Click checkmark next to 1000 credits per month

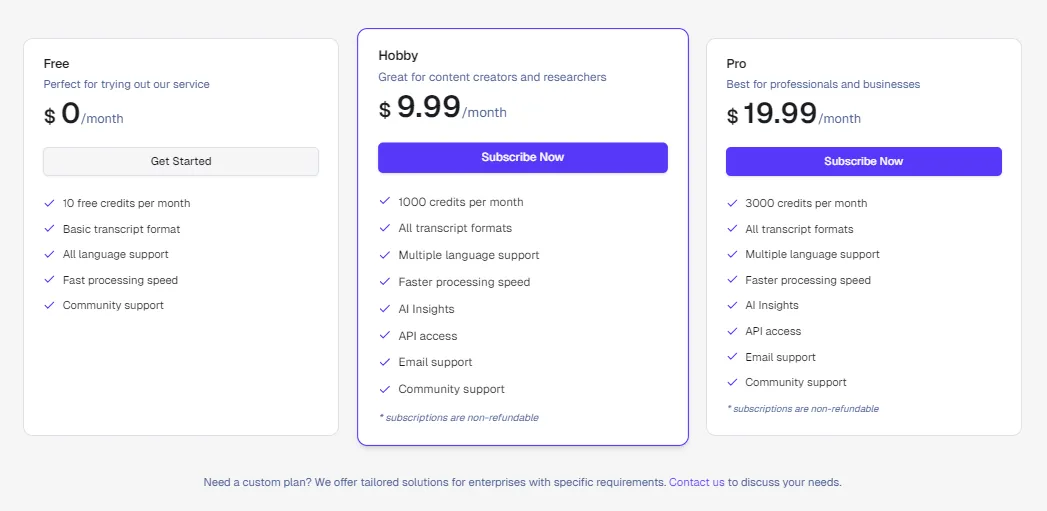pyautogui.click(x=384, y=201)
